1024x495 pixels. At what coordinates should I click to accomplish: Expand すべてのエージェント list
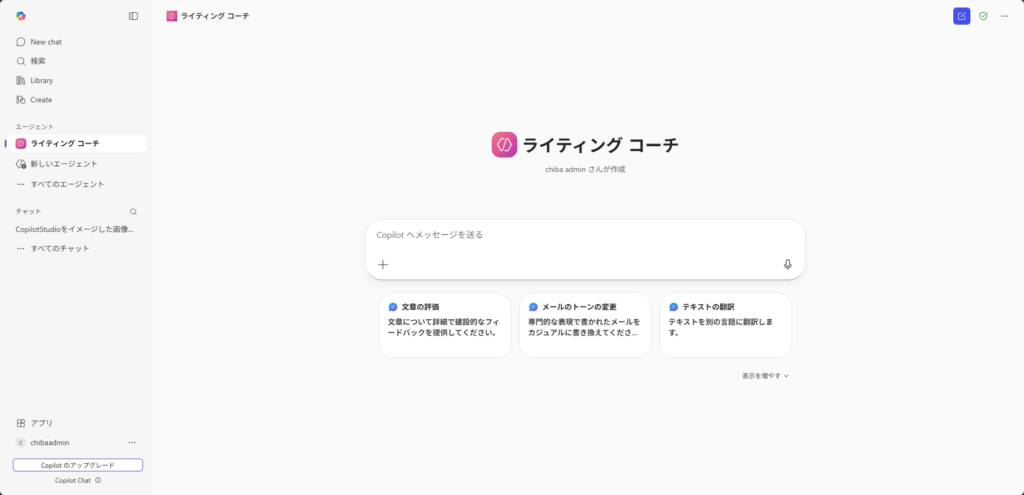(x=67, y=184)
